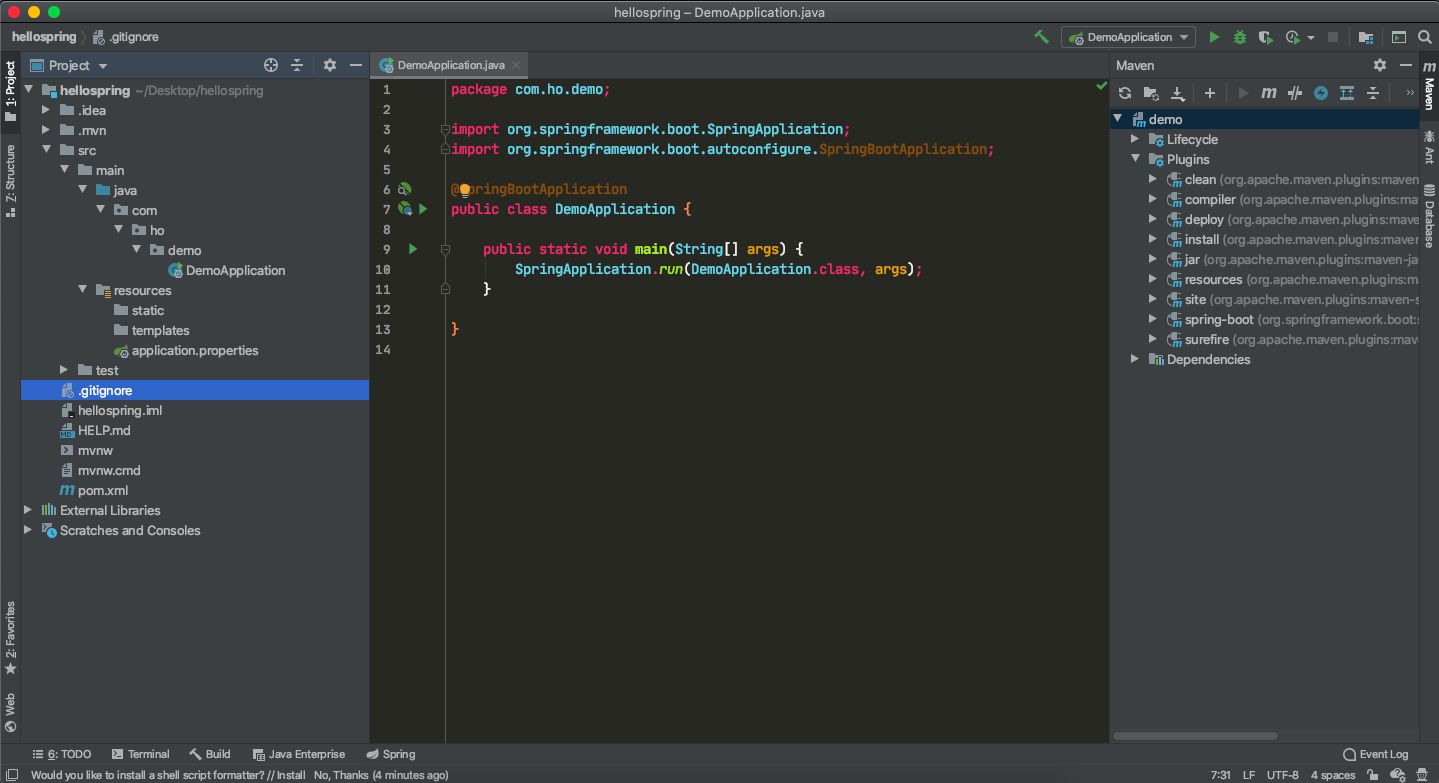Click the lightbulb intention icon on line 6
Screen dimensions: 1439x783
click(x=465, y=190)
